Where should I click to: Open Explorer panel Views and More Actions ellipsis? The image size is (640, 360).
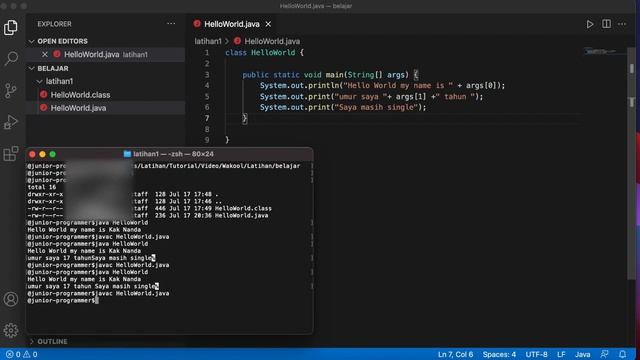(x=171, y=24)
